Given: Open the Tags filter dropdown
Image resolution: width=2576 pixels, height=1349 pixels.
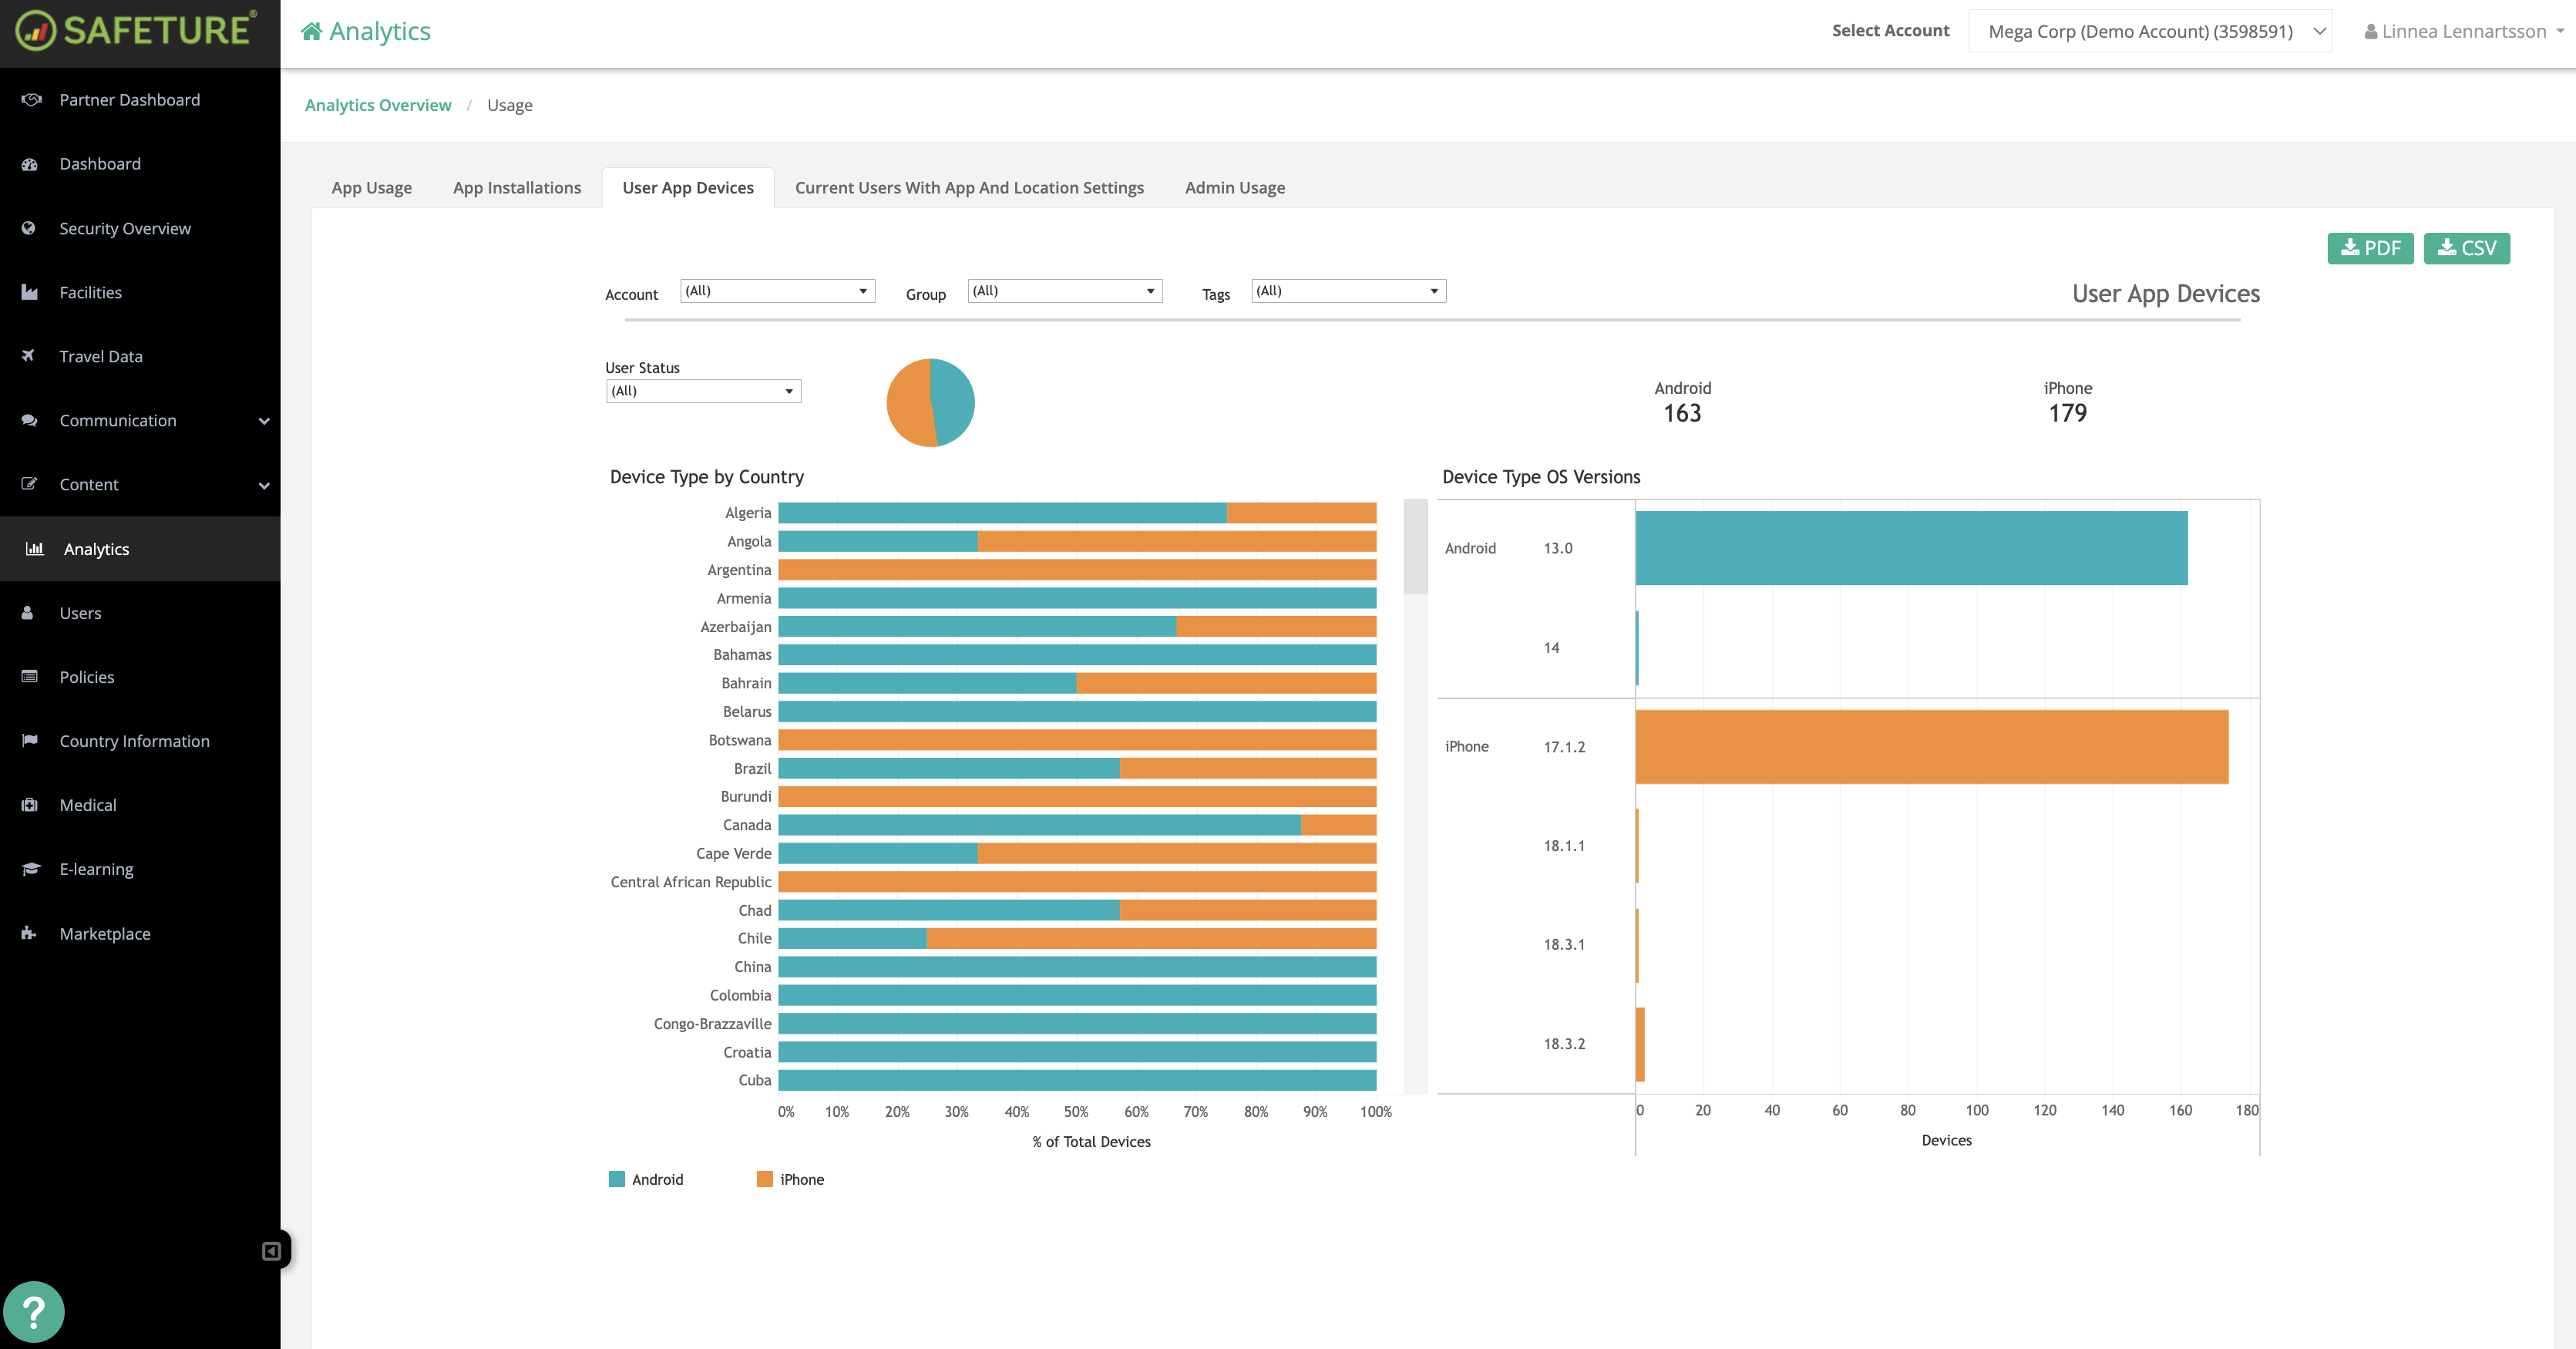Looking at the screenshot, I should click(x=1347, y=291).
